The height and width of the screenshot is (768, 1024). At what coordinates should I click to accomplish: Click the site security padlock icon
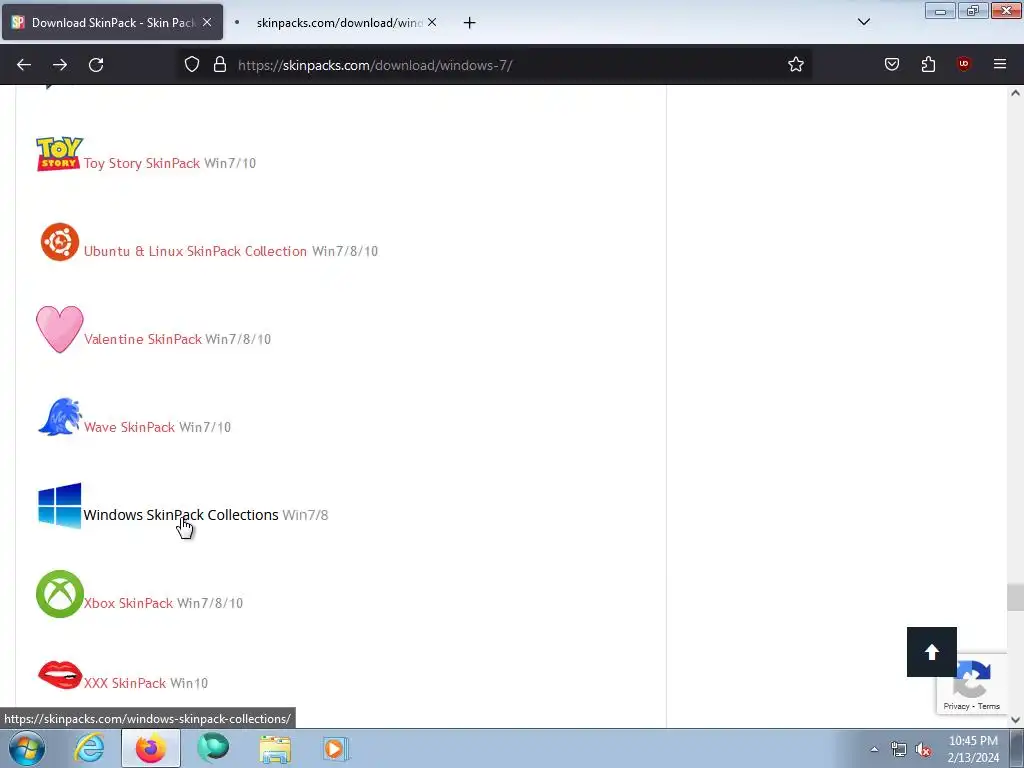pyautogui.click(x=220, y=65)
